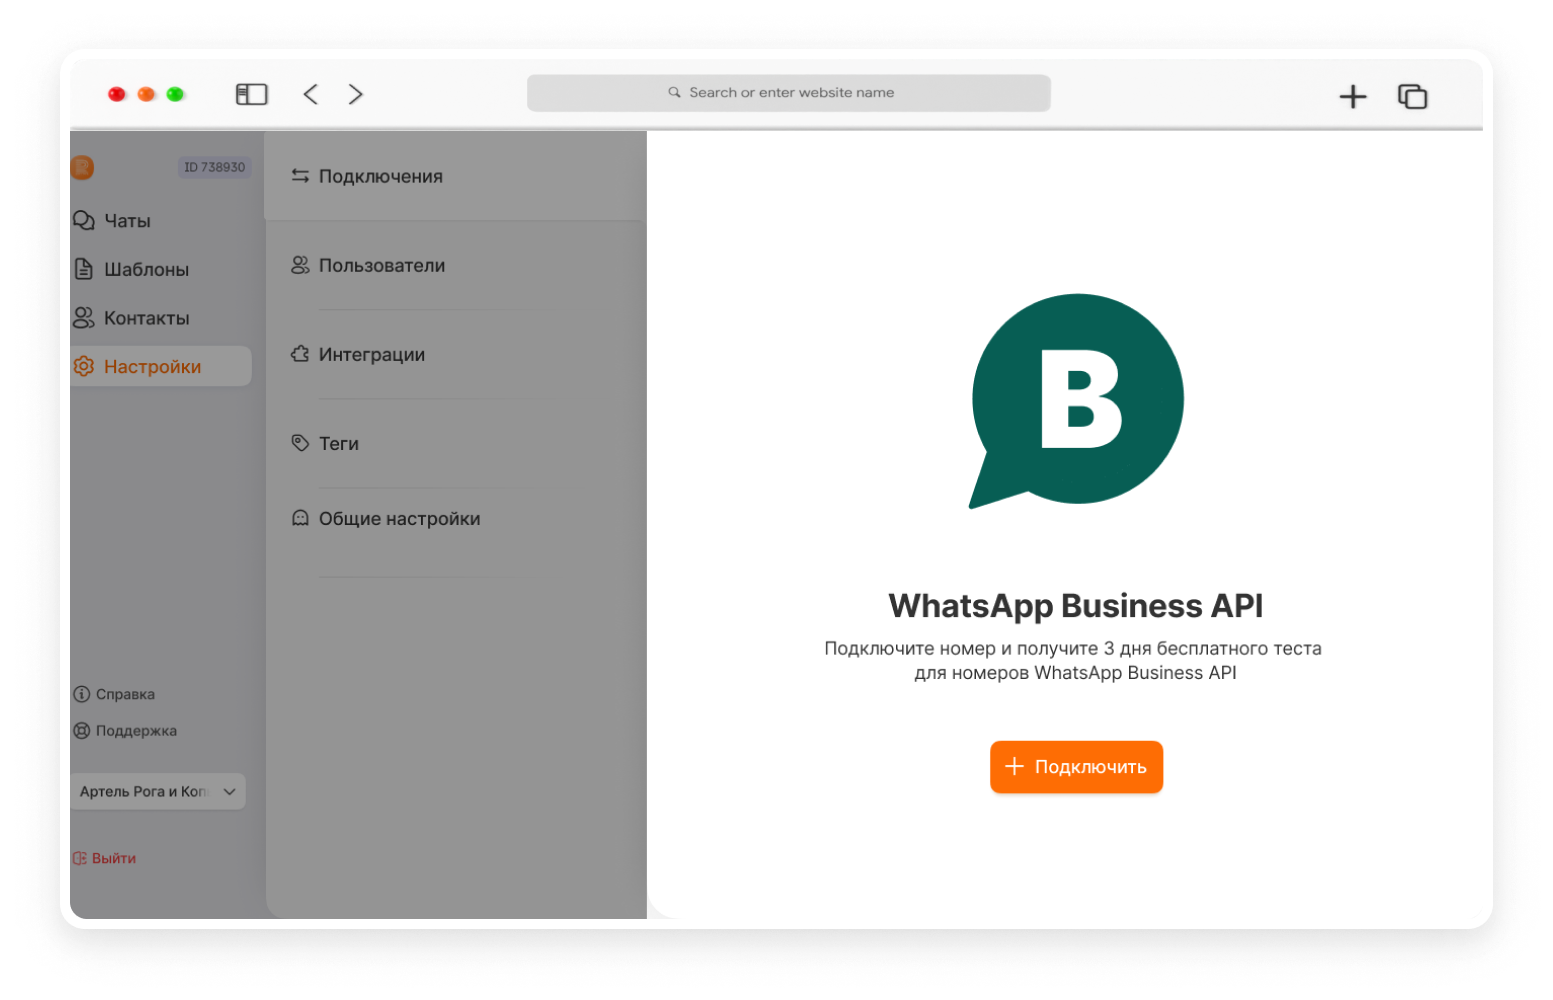Click the red close window button
The image size is (1553, 1000).
tap(117, 94)
